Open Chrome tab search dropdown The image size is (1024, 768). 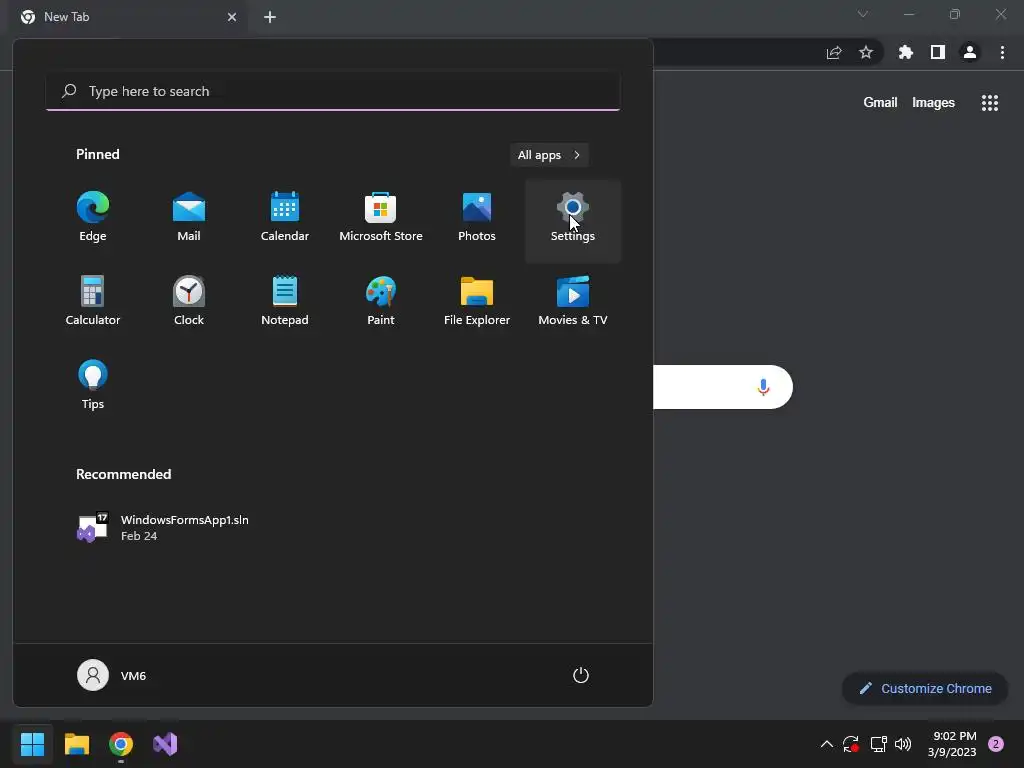tap(863, 14)
